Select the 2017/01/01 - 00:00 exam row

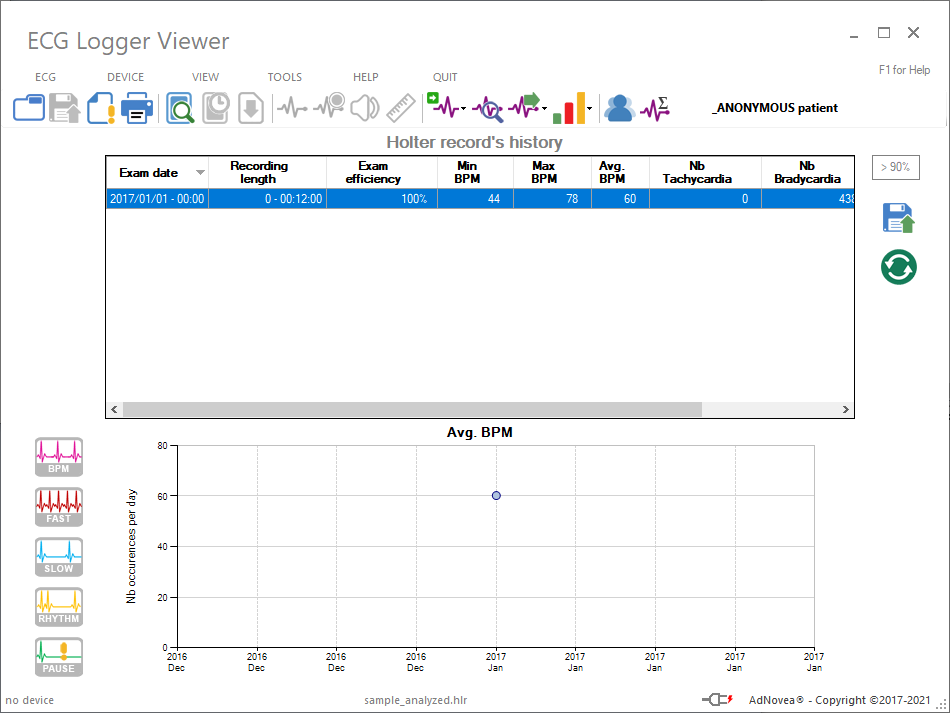[480, 199]
